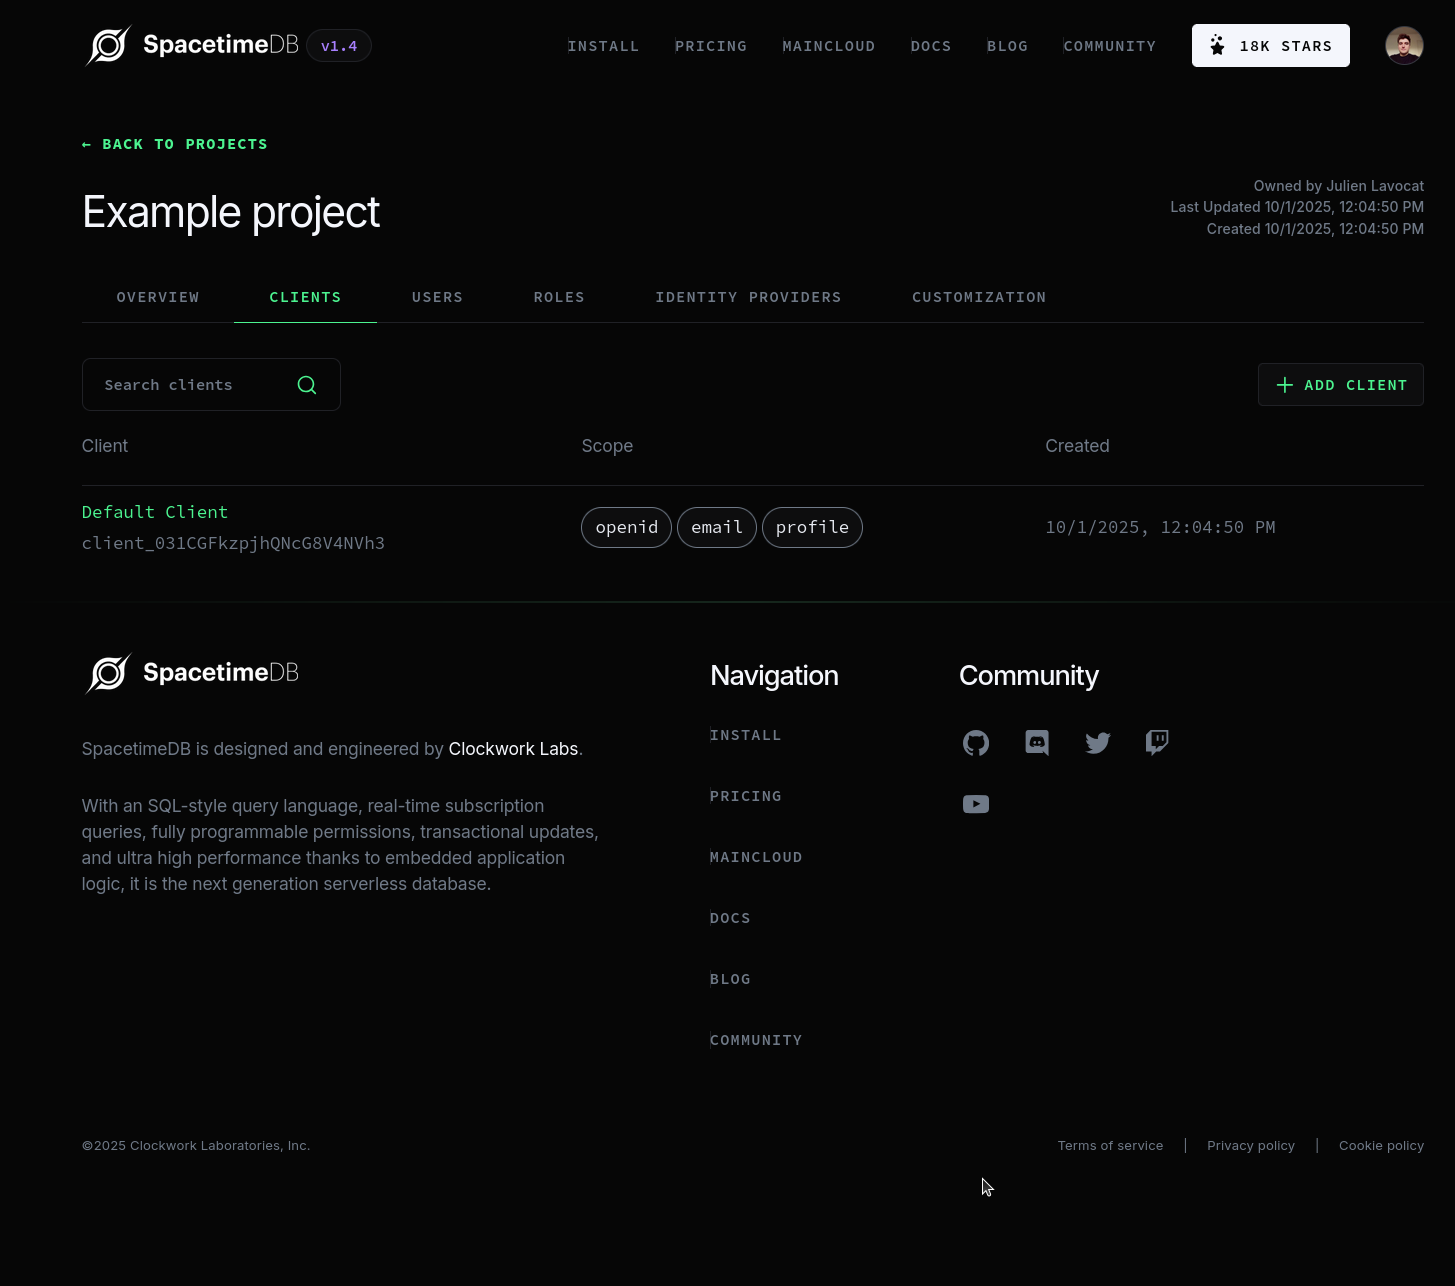Open the GitHub community icon in footer
Viewport: 1455px width, 1286px height.
coord(975,743)
